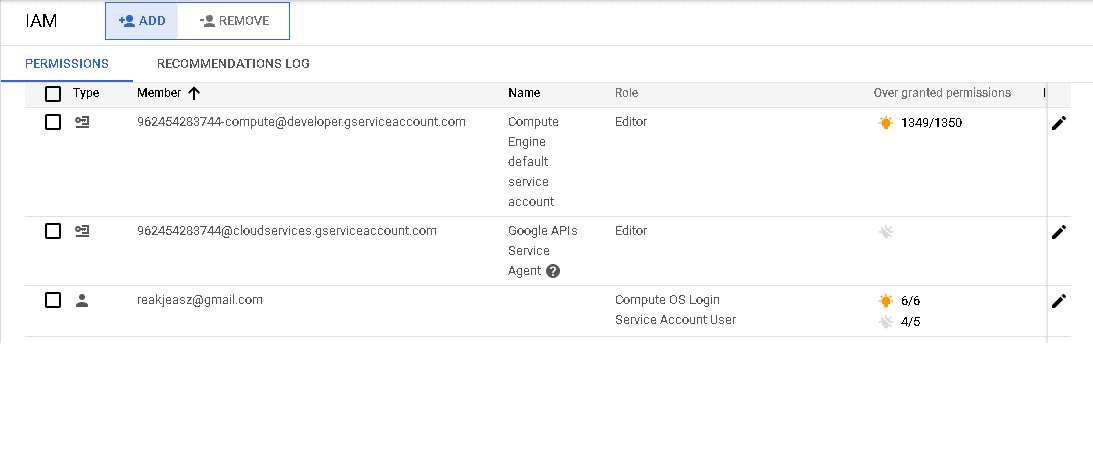
Task: Select the reakjeasz@gmail.com row checkbox
Action: click(53, 300)
